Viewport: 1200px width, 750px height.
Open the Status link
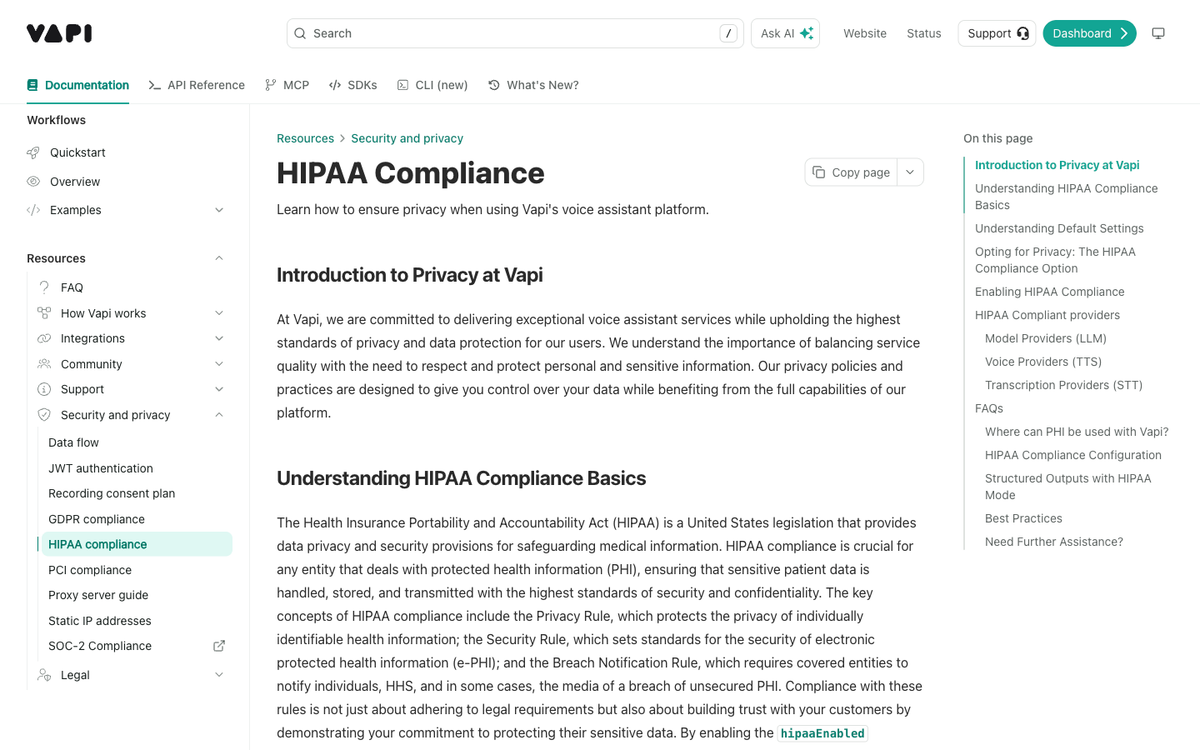(x=924, y=33)
